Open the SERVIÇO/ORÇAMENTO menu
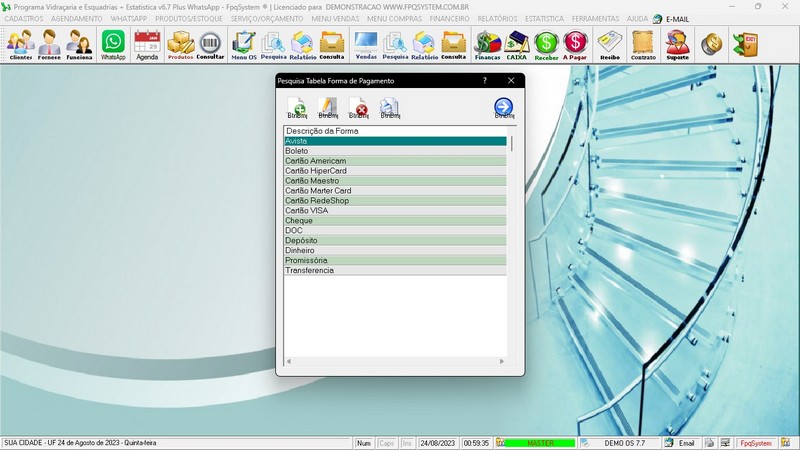 tap(267, 19)
